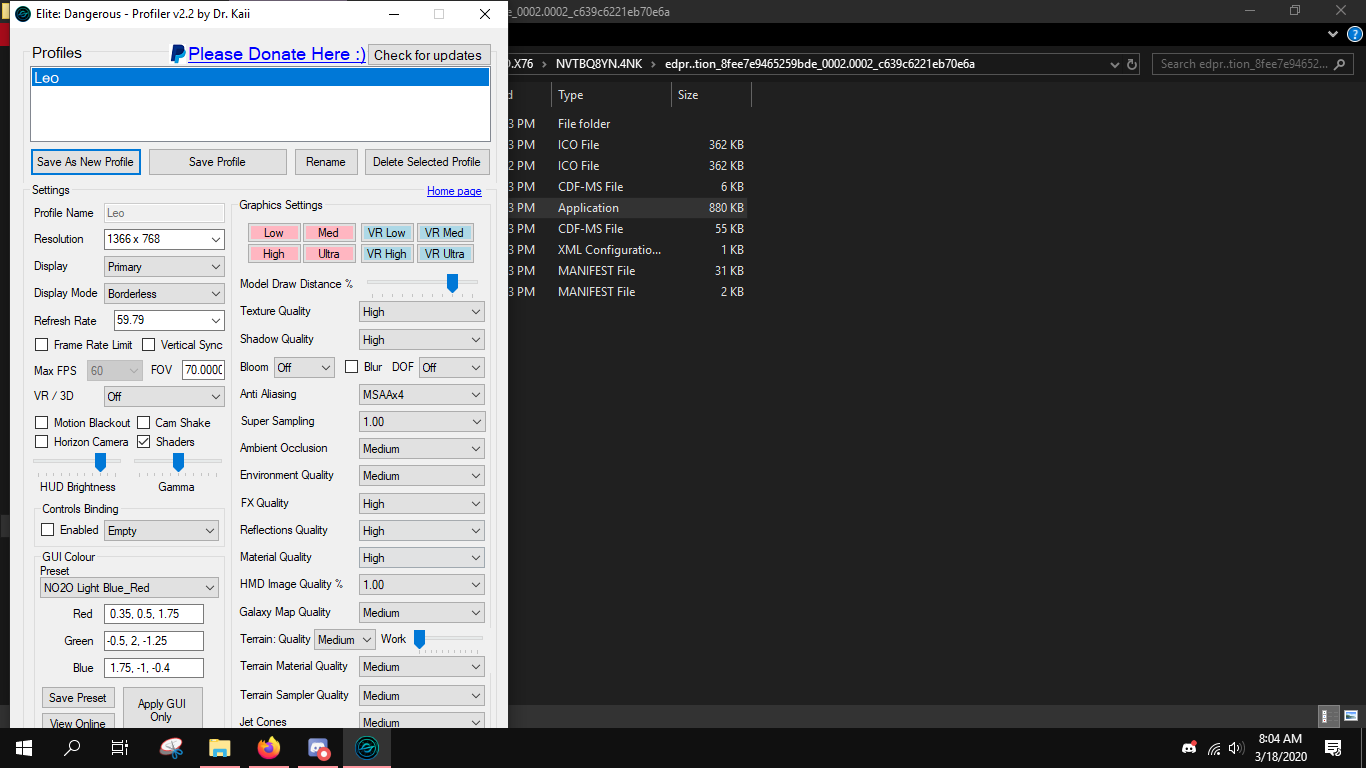Open the Windows Start menu
This screenshot has width=1366, height=768.
click(x=23, y=747)
